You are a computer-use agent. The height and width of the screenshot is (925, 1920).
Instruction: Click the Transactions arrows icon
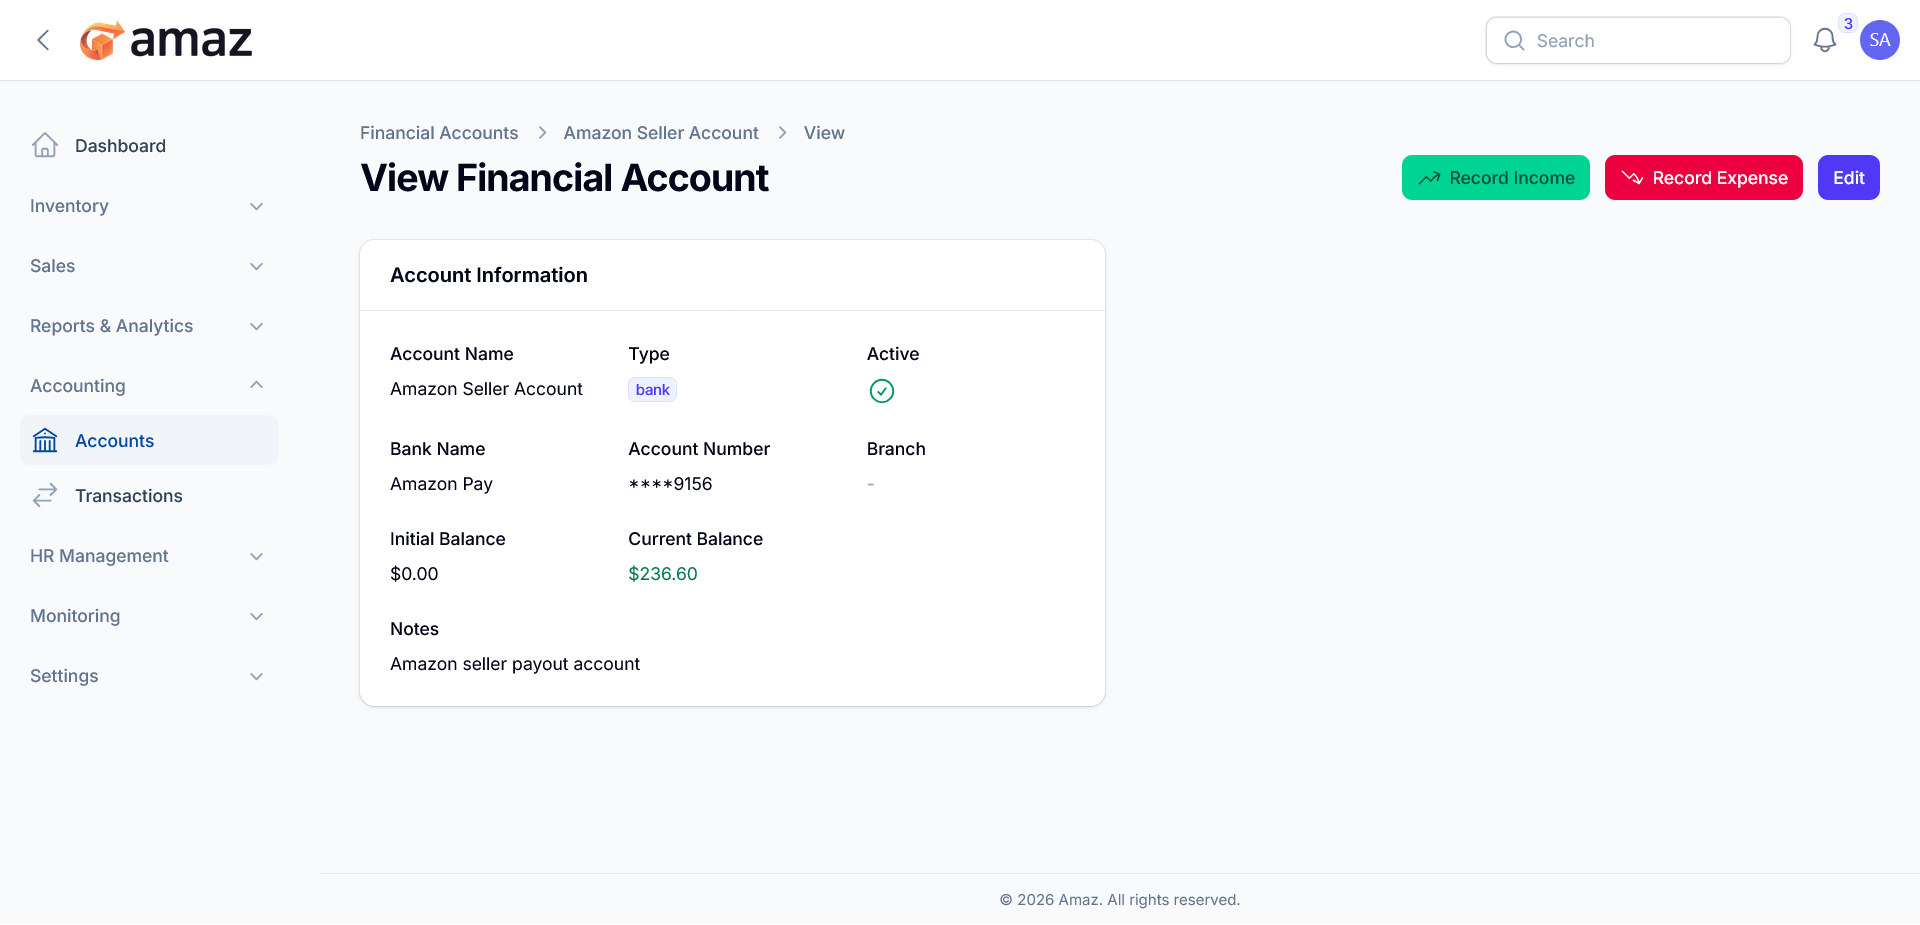(45, 495)
